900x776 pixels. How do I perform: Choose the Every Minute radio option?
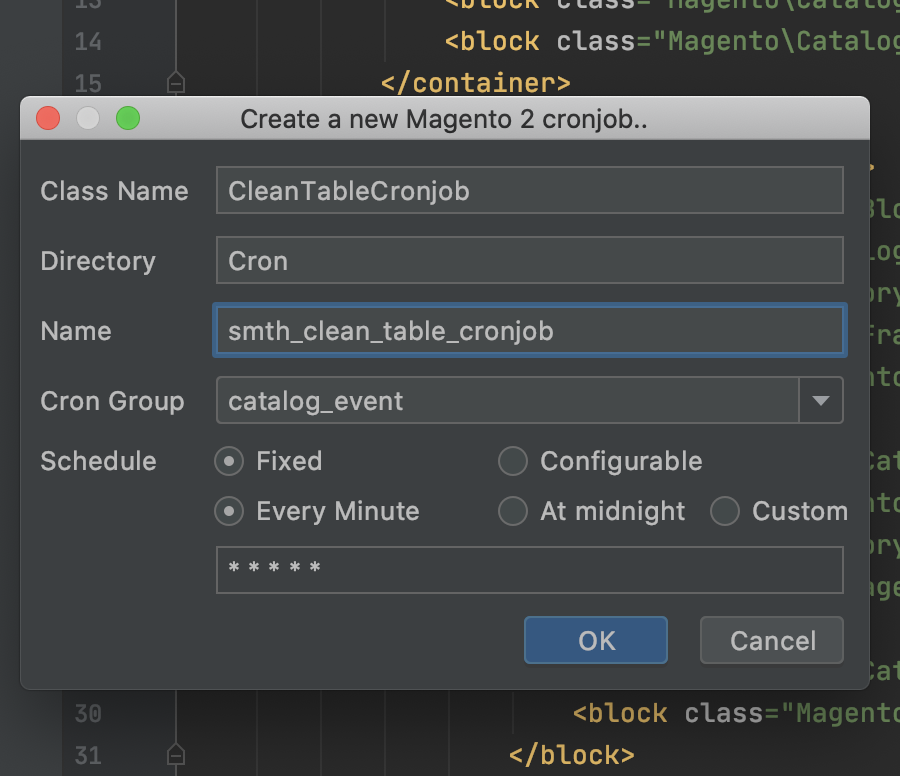point(231,511)
